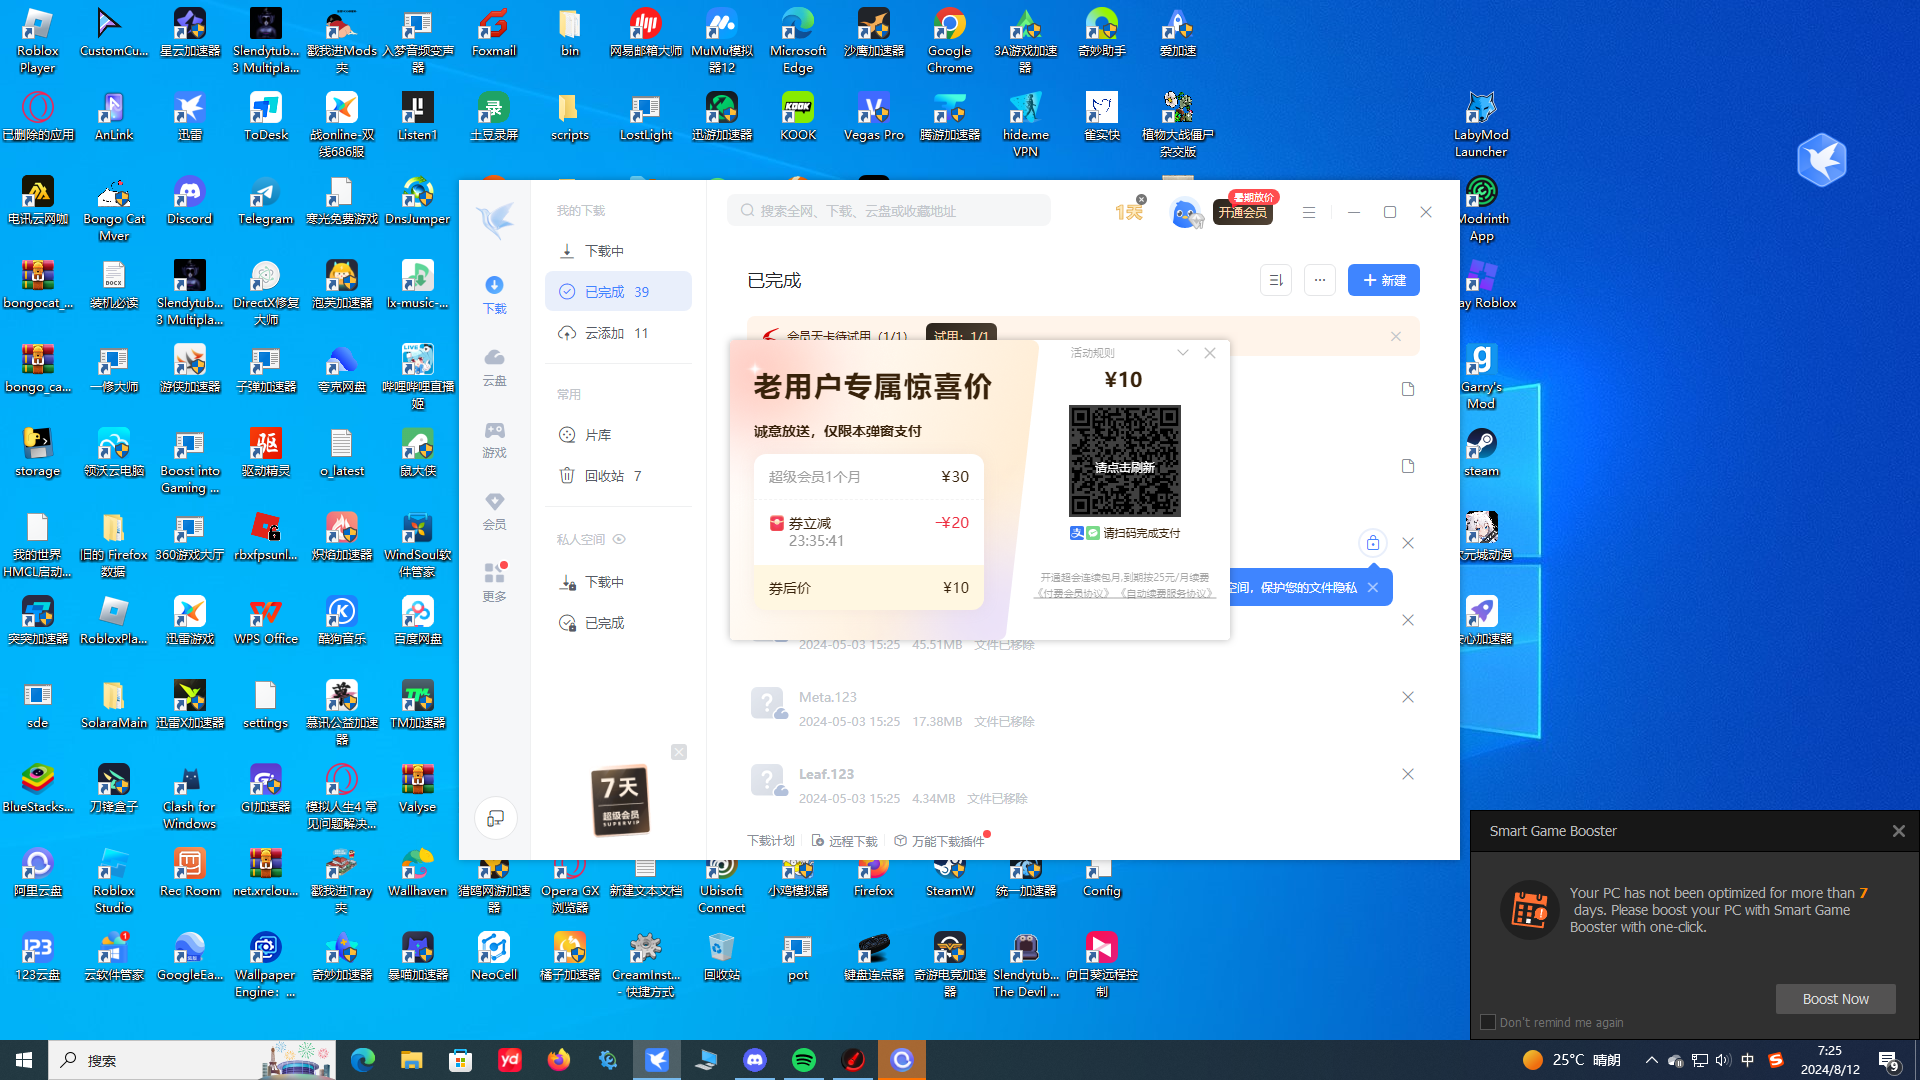Toggle the 私人空间 eye visibility icon
The width and height of the screenshot is (1920, 1080).
[619, 539]
